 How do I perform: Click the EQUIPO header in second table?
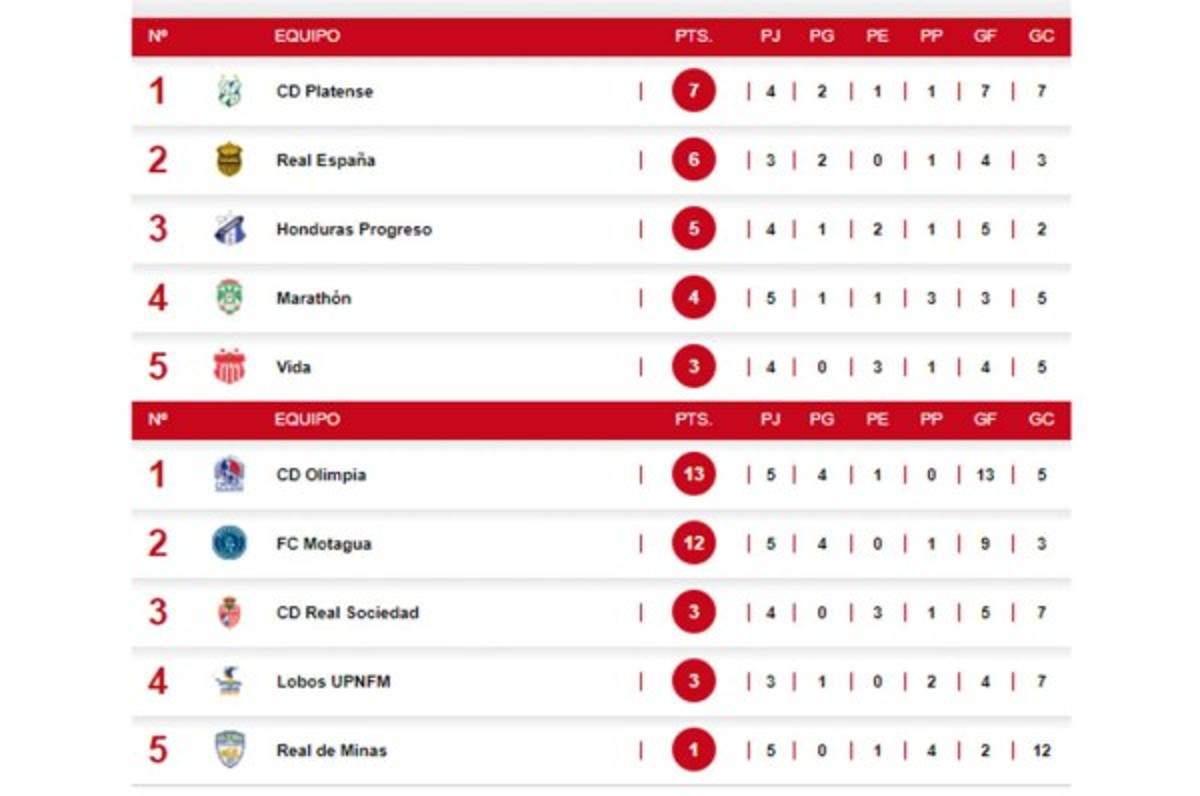(x=307, y=419)
